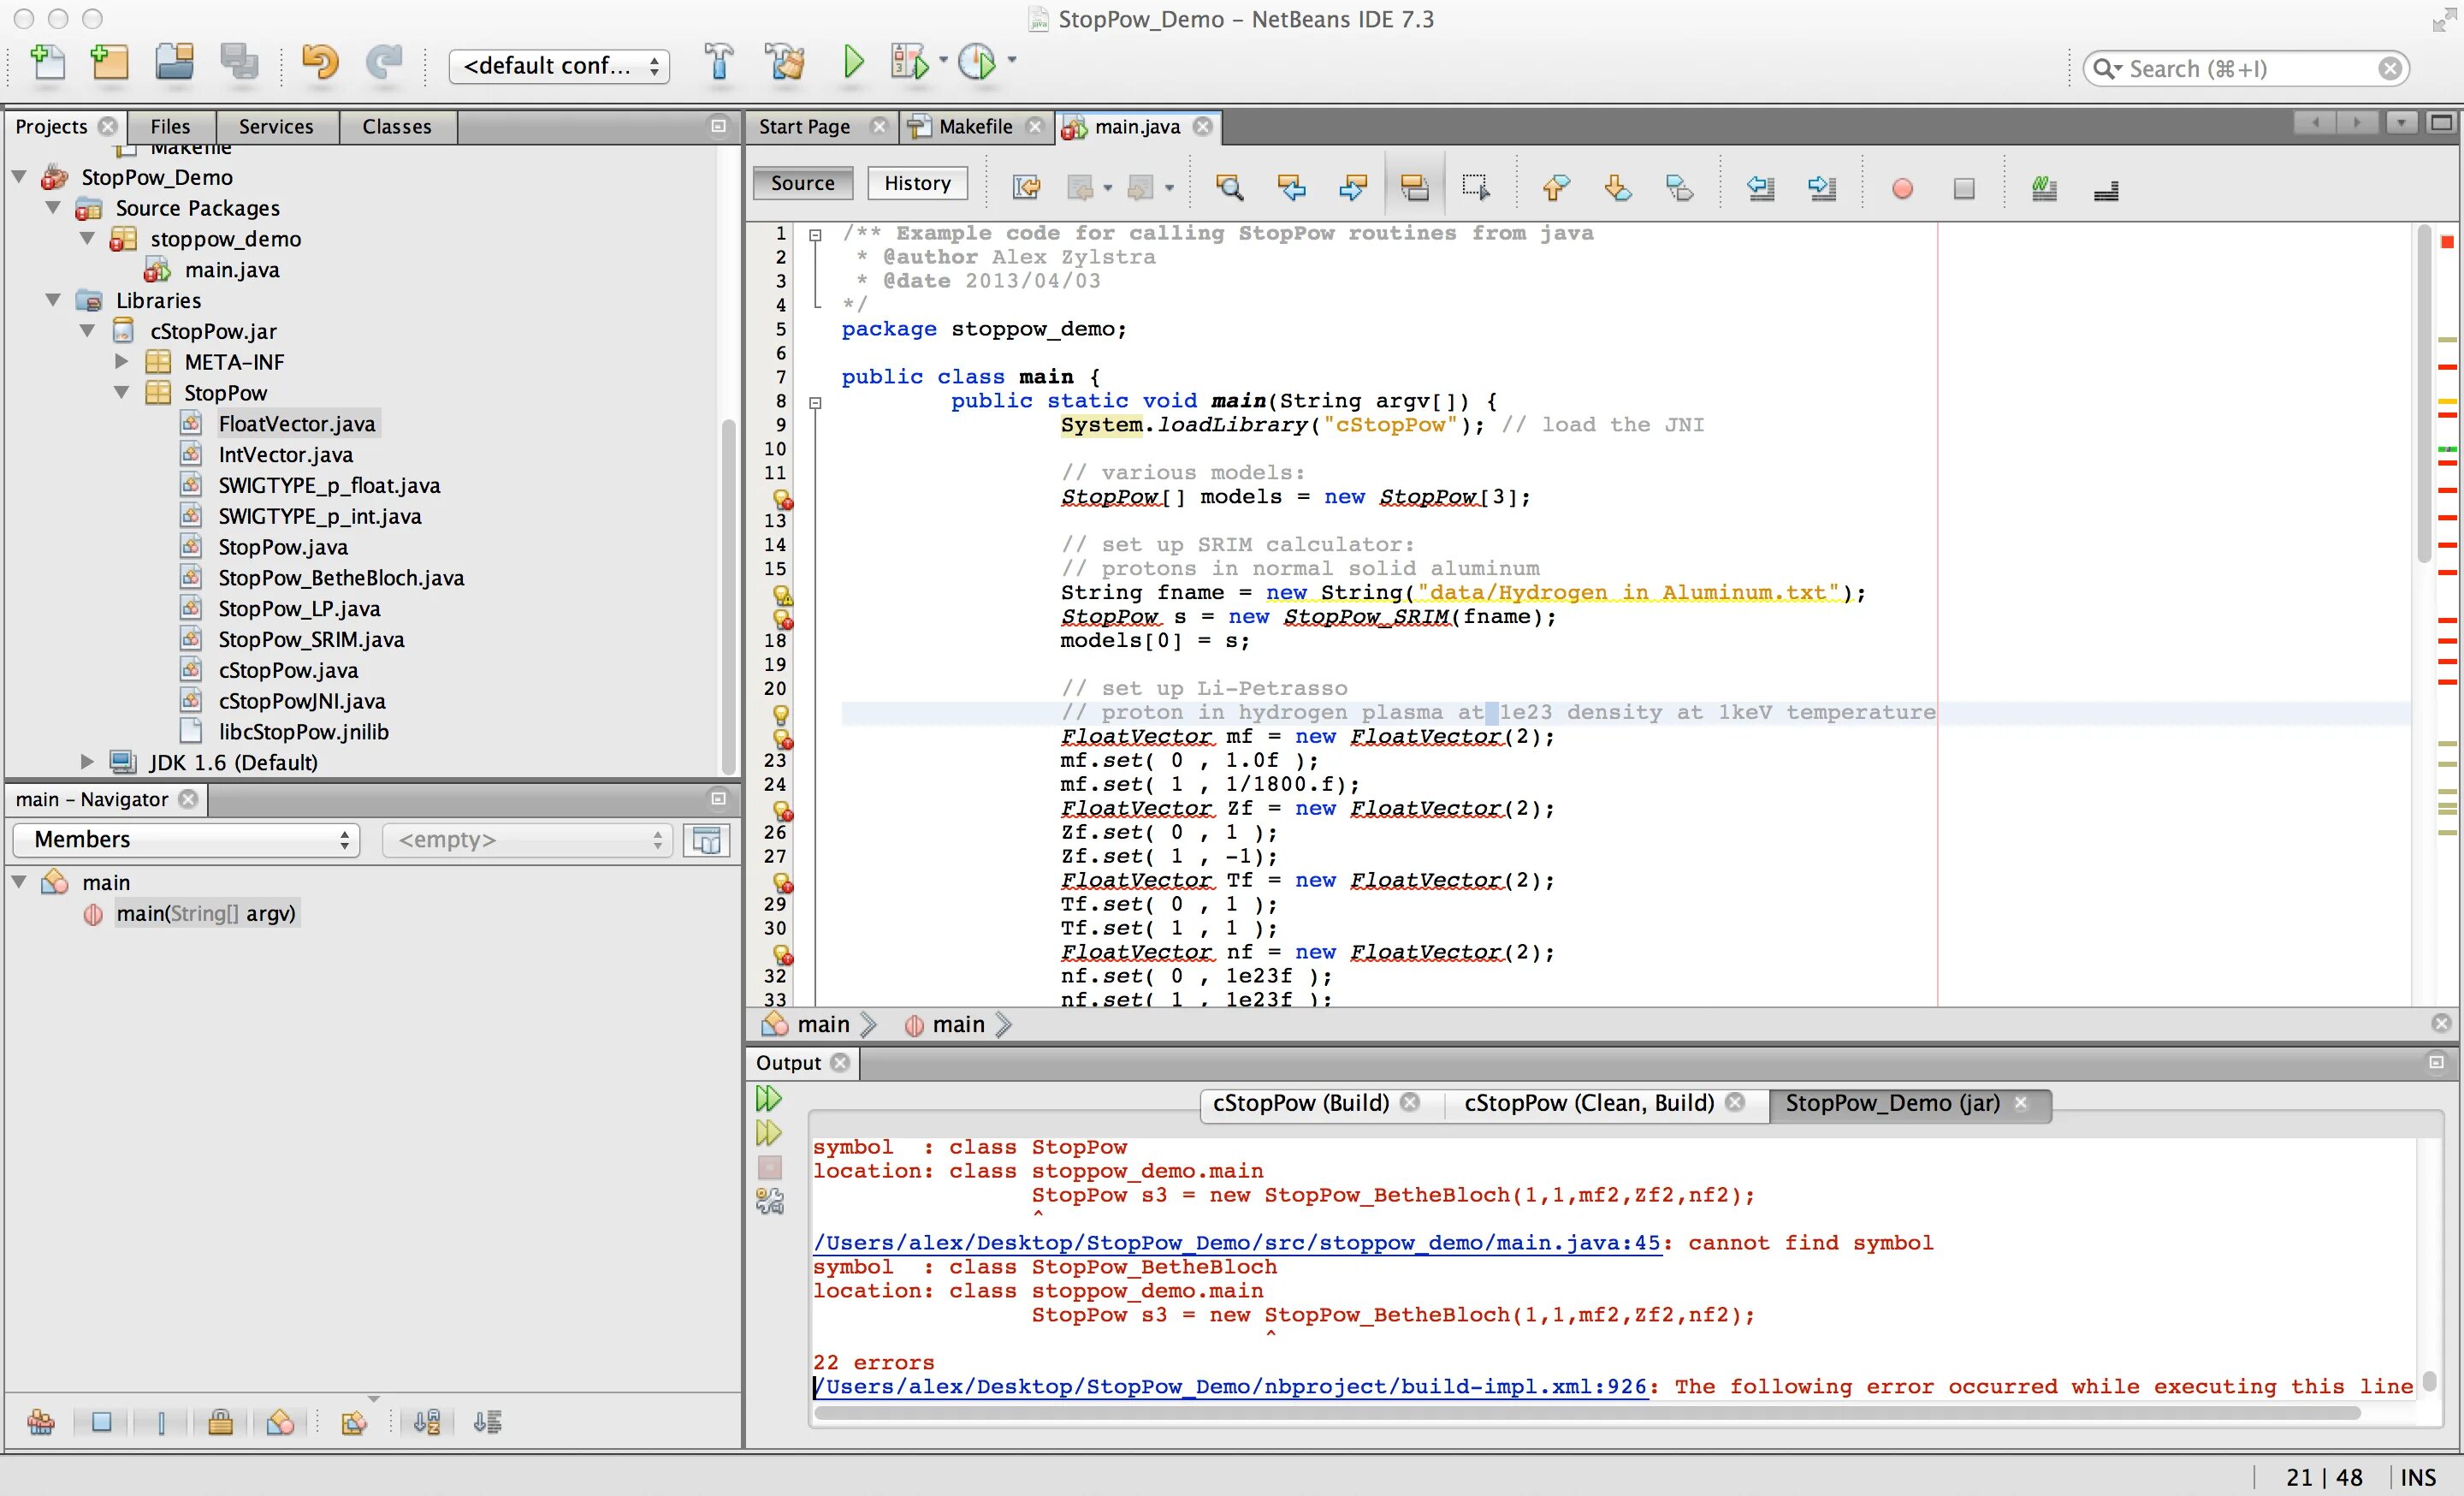Toggle highlight search editor button
This screenshot has width=2464, height=1496.
1414,187
